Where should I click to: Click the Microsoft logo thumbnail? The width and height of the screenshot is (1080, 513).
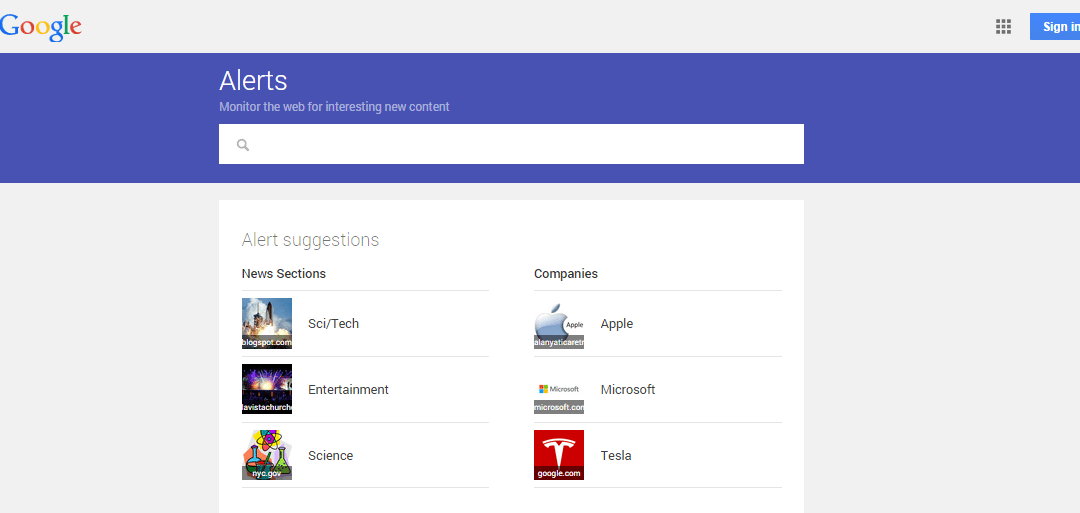(x=559, y=389)
